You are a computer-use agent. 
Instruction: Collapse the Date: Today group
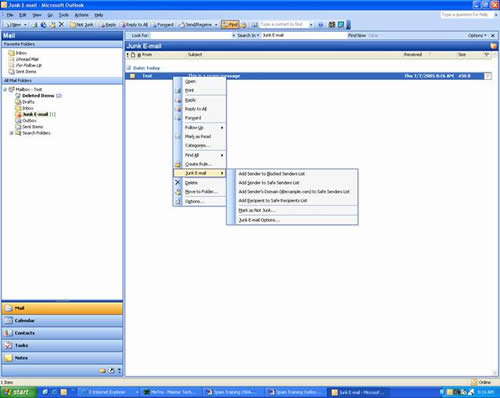pos(129,68)
